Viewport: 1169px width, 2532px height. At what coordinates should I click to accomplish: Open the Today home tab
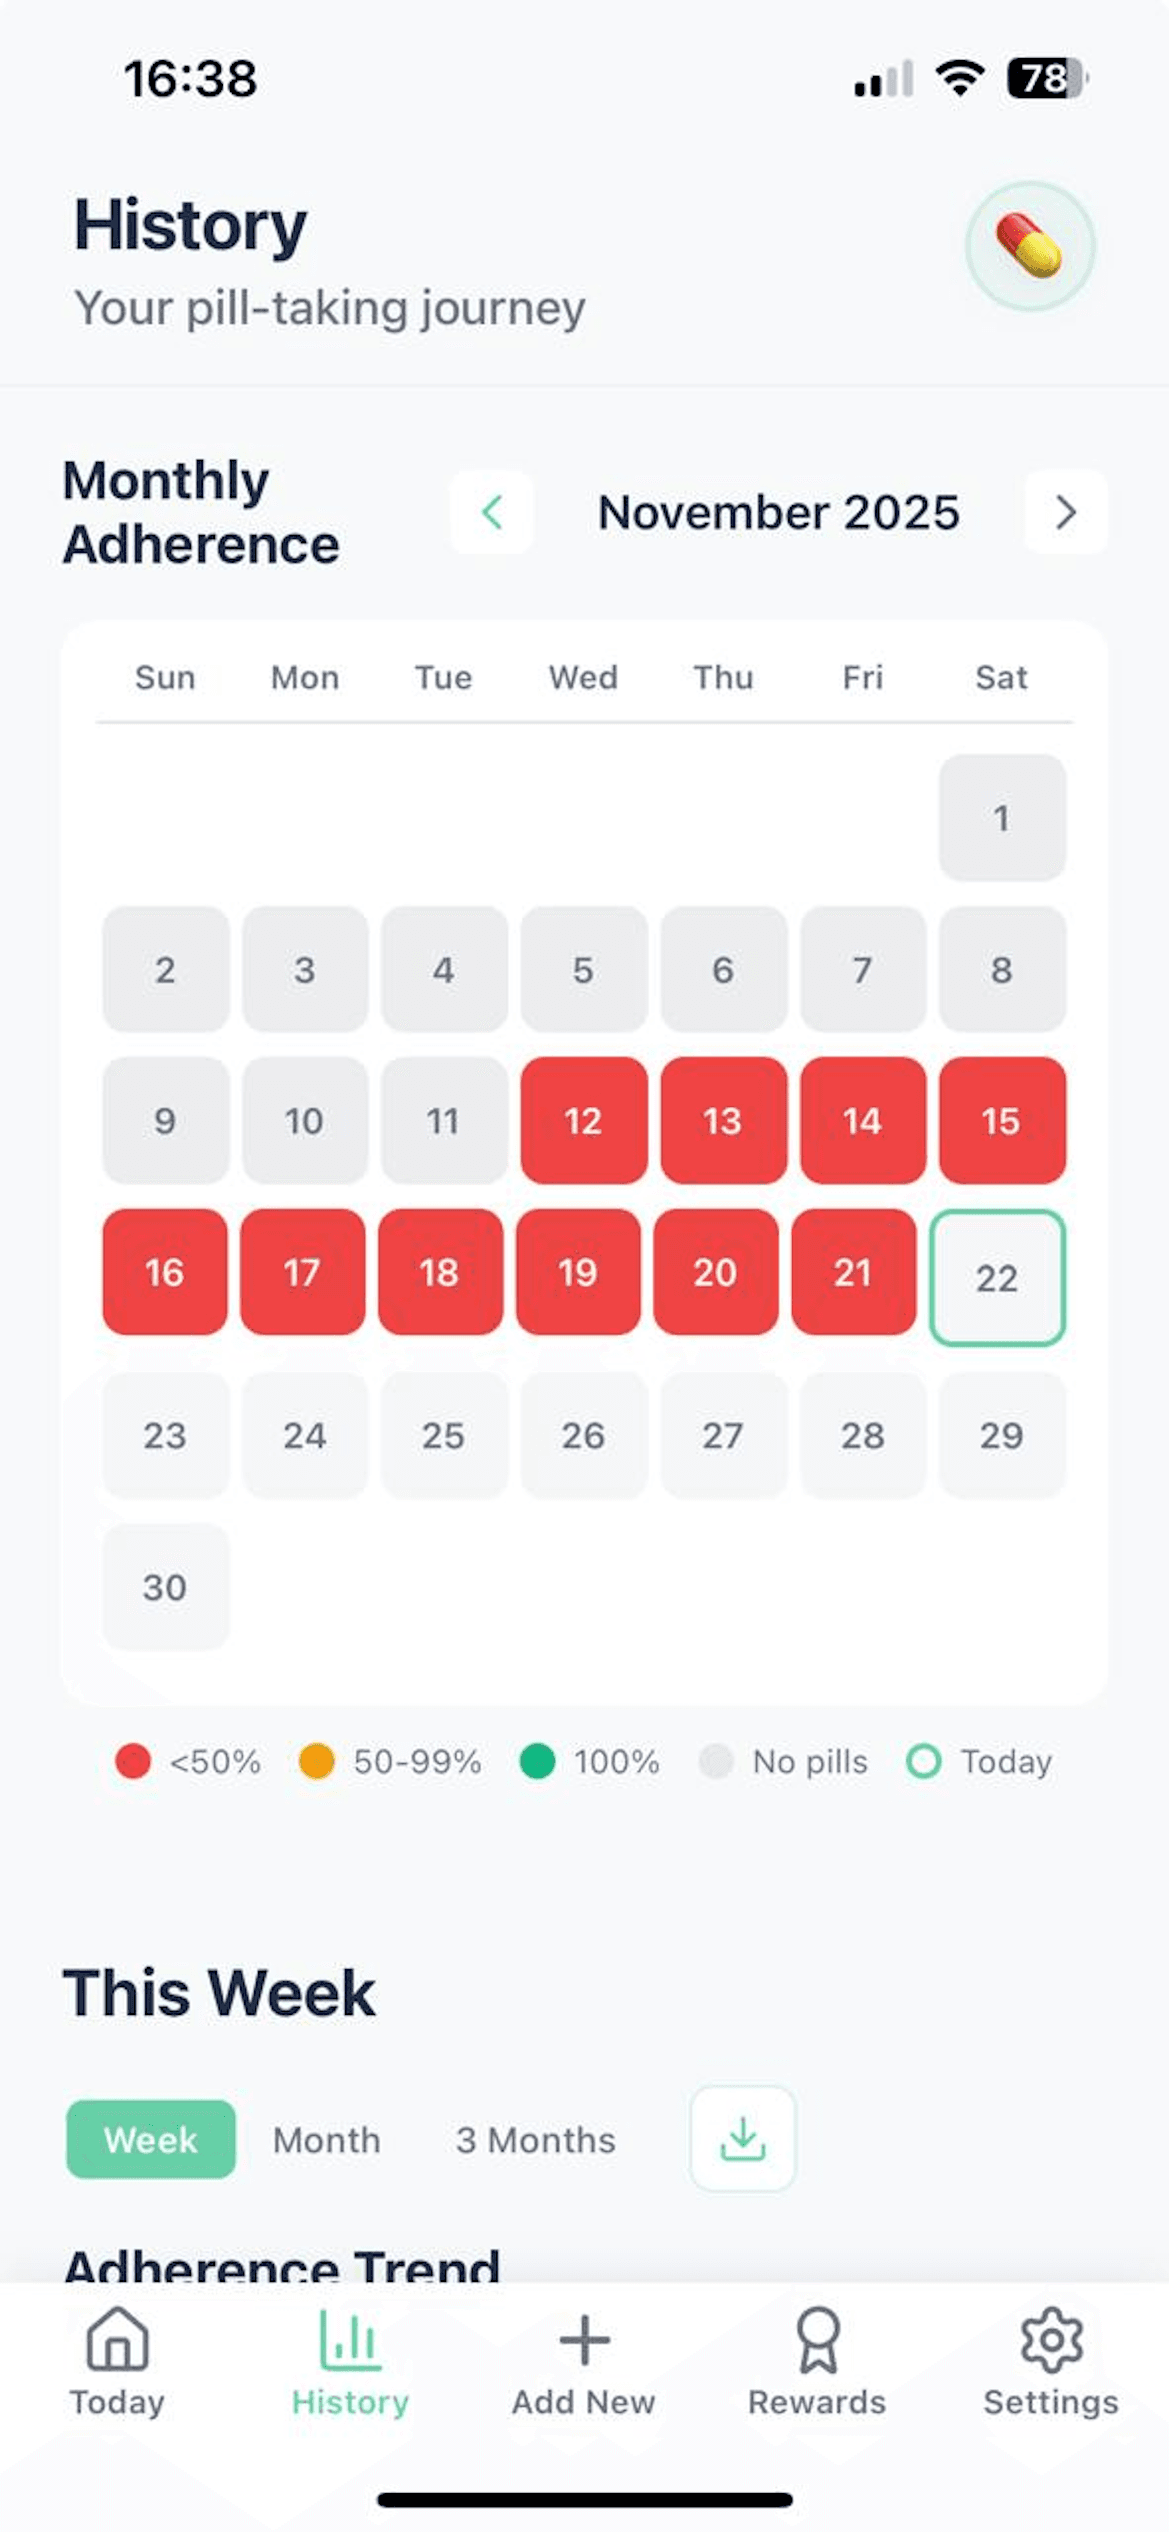117,2360
